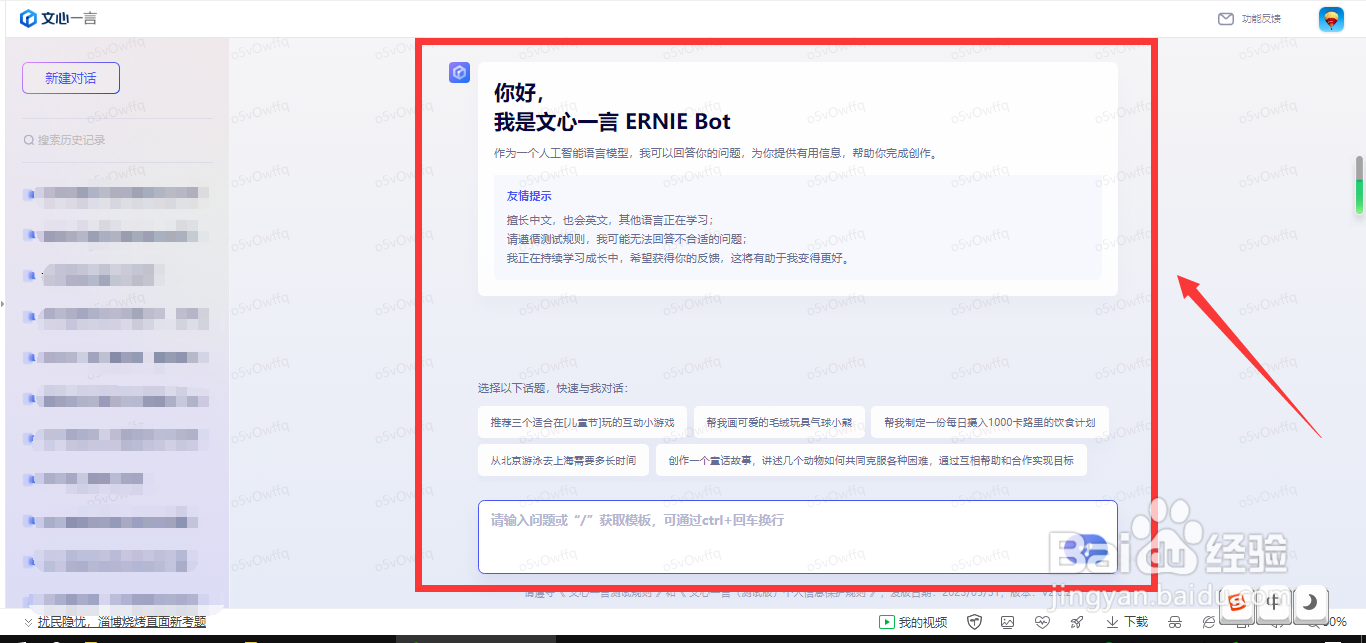Click the 文心一言 logo icon
The width and height of the screenshot is (1366, 643).
(28, 19)
